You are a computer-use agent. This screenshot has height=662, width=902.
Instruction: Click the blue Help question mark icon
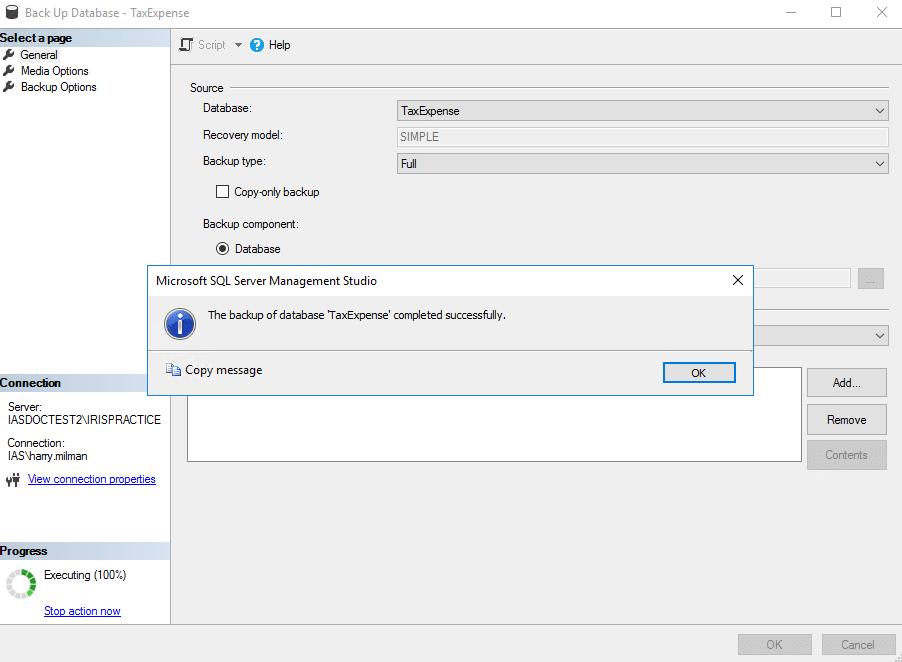pyautogui.click(x=257, y=45)
